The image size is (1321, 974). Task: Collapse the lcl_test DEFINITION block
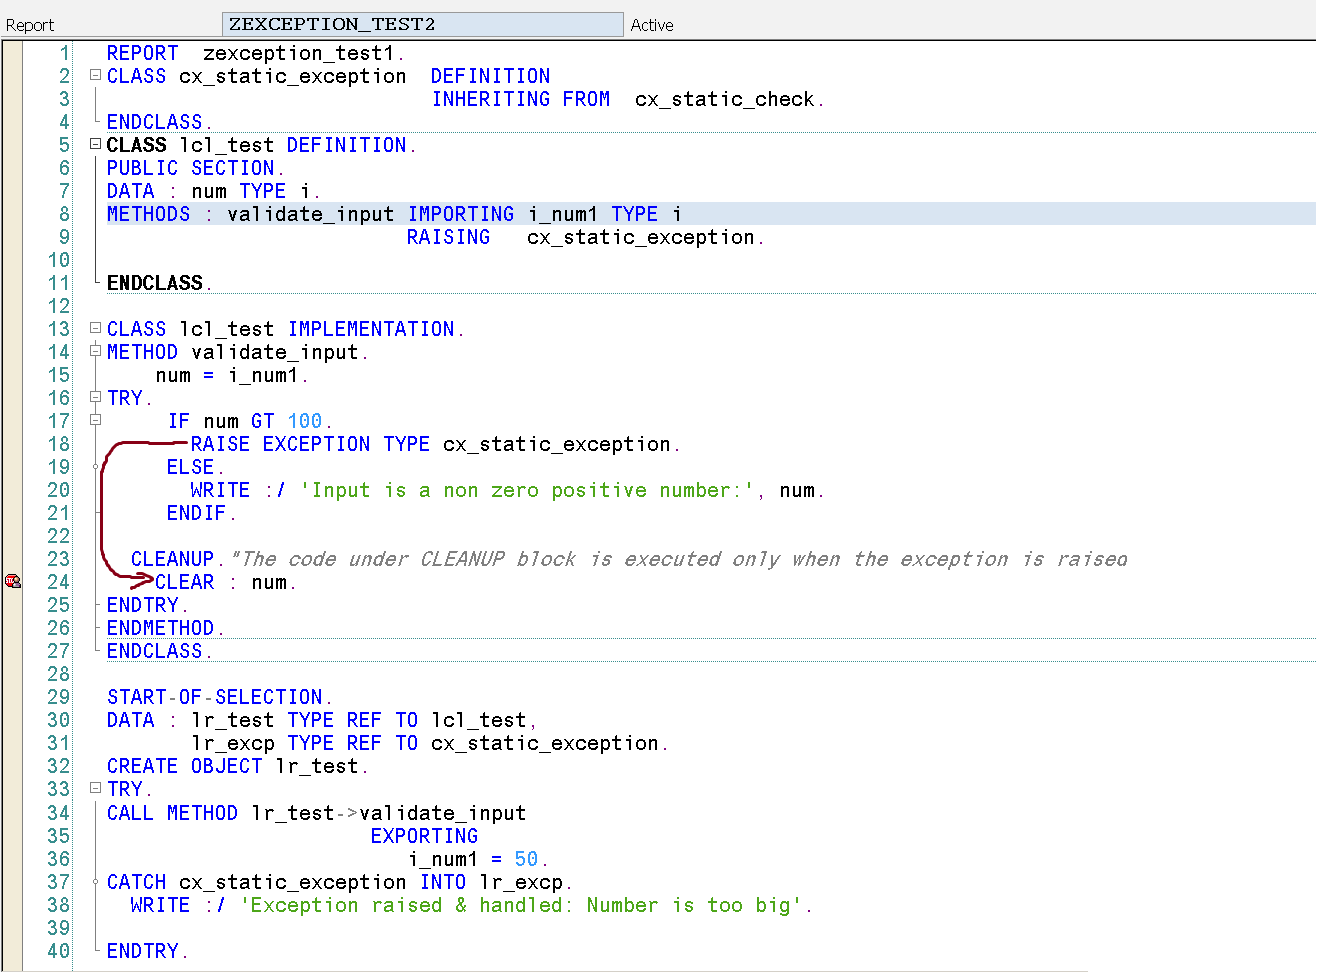point(95,144)
